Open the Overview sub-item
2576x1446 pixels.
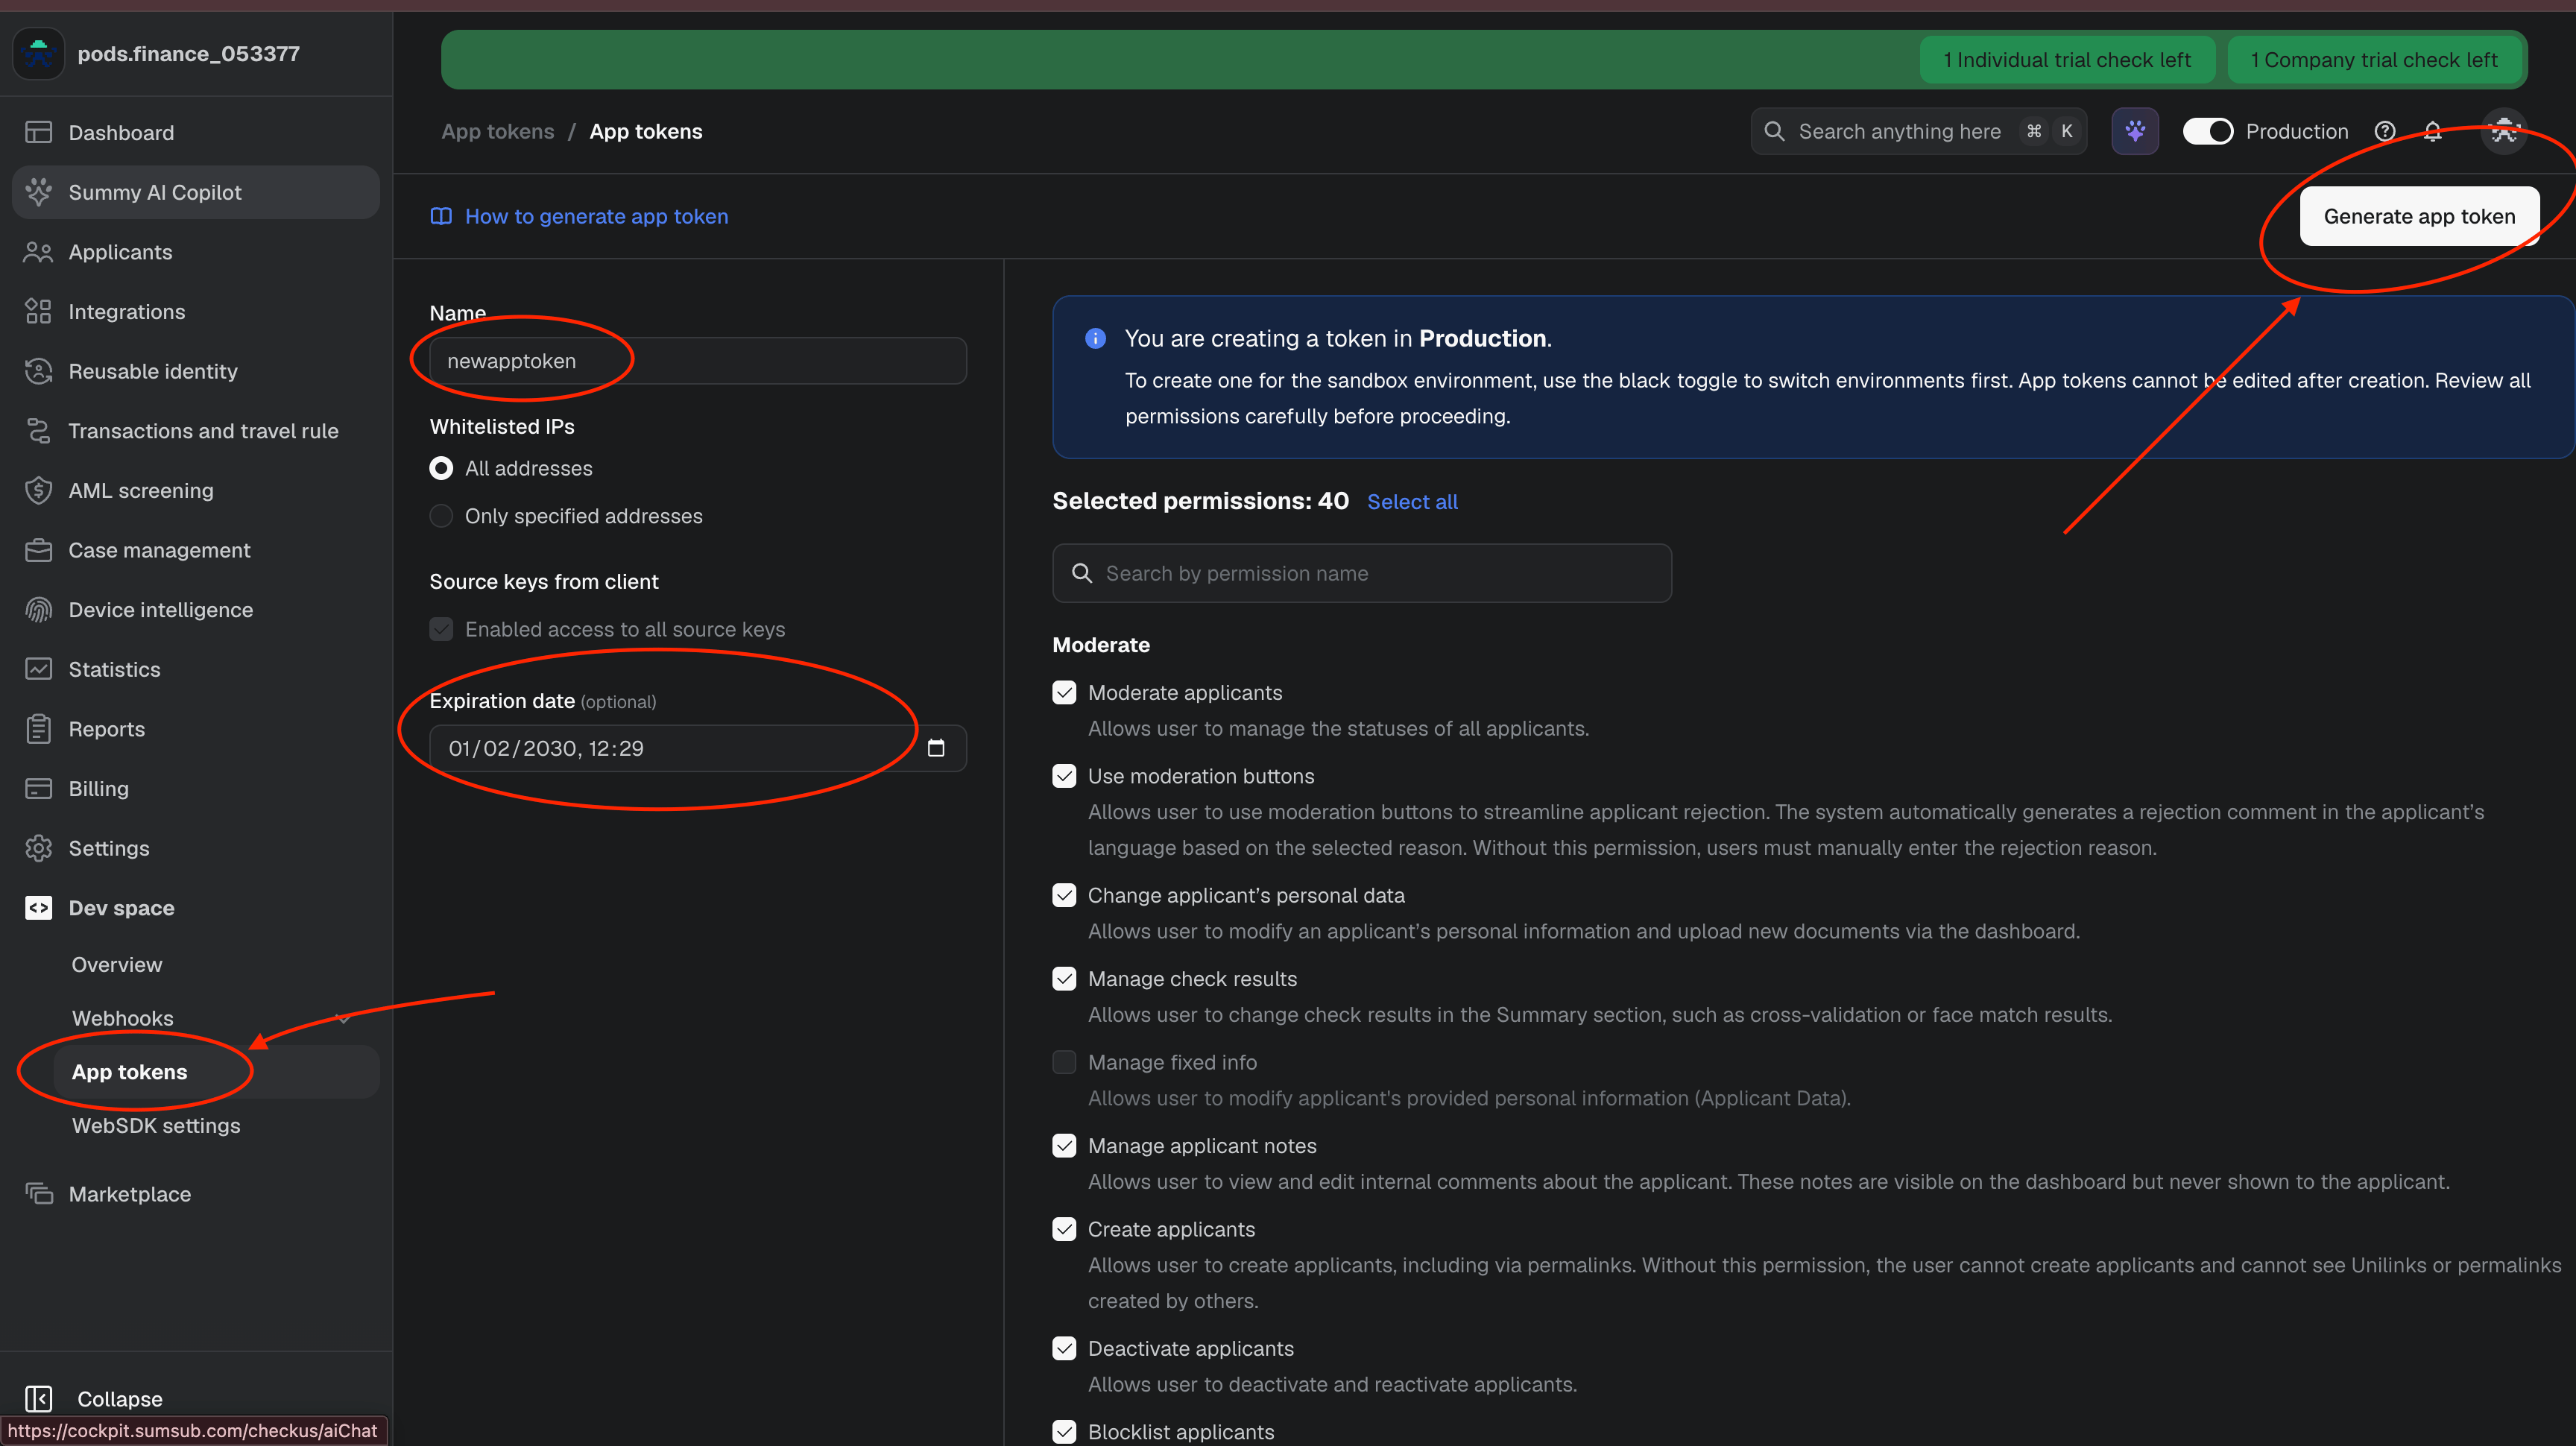pyautogui.click(x=117, y=964)
